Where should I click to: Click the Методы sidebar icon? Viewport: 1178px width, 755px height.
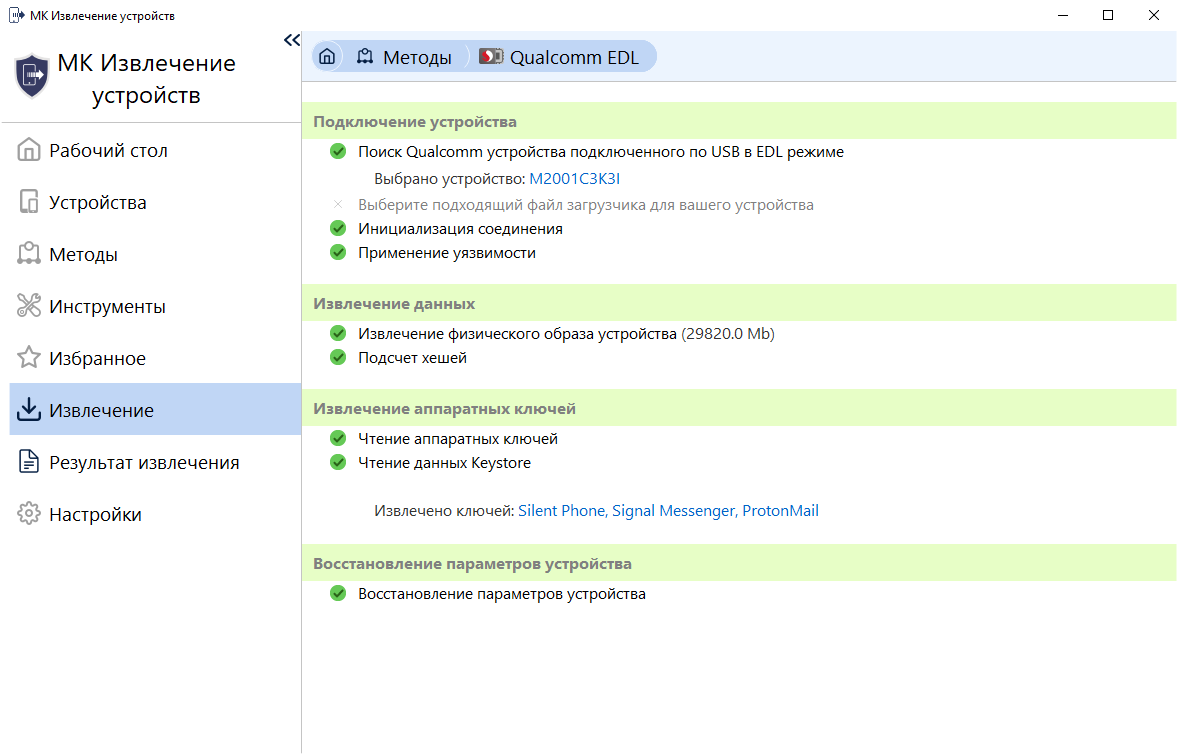click(29, 254)
